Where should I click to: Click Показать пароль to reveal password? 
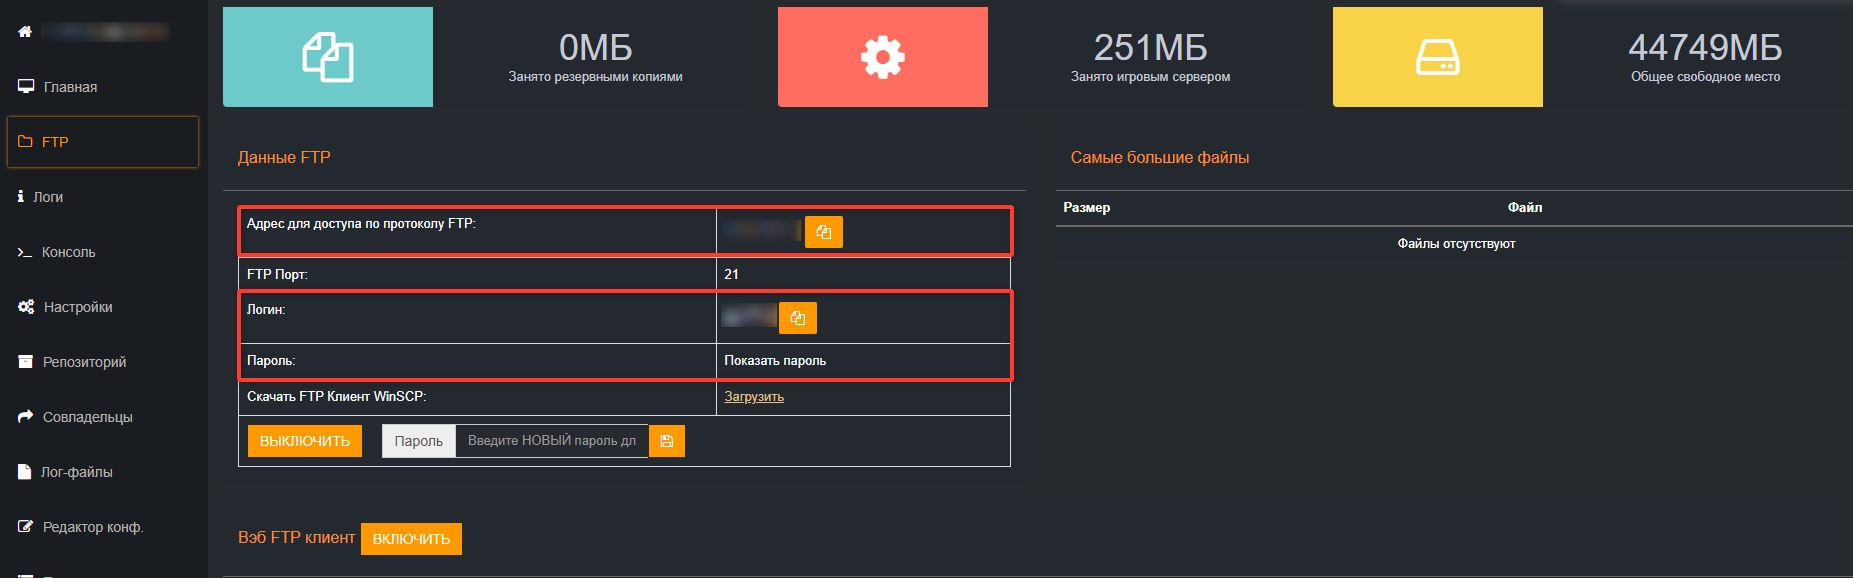click(775, 361)
